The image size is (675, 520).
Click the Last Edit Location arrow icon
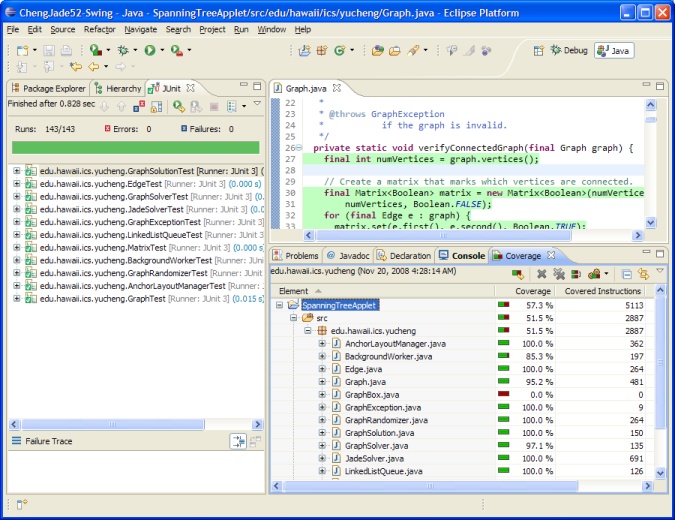(76, 66)
